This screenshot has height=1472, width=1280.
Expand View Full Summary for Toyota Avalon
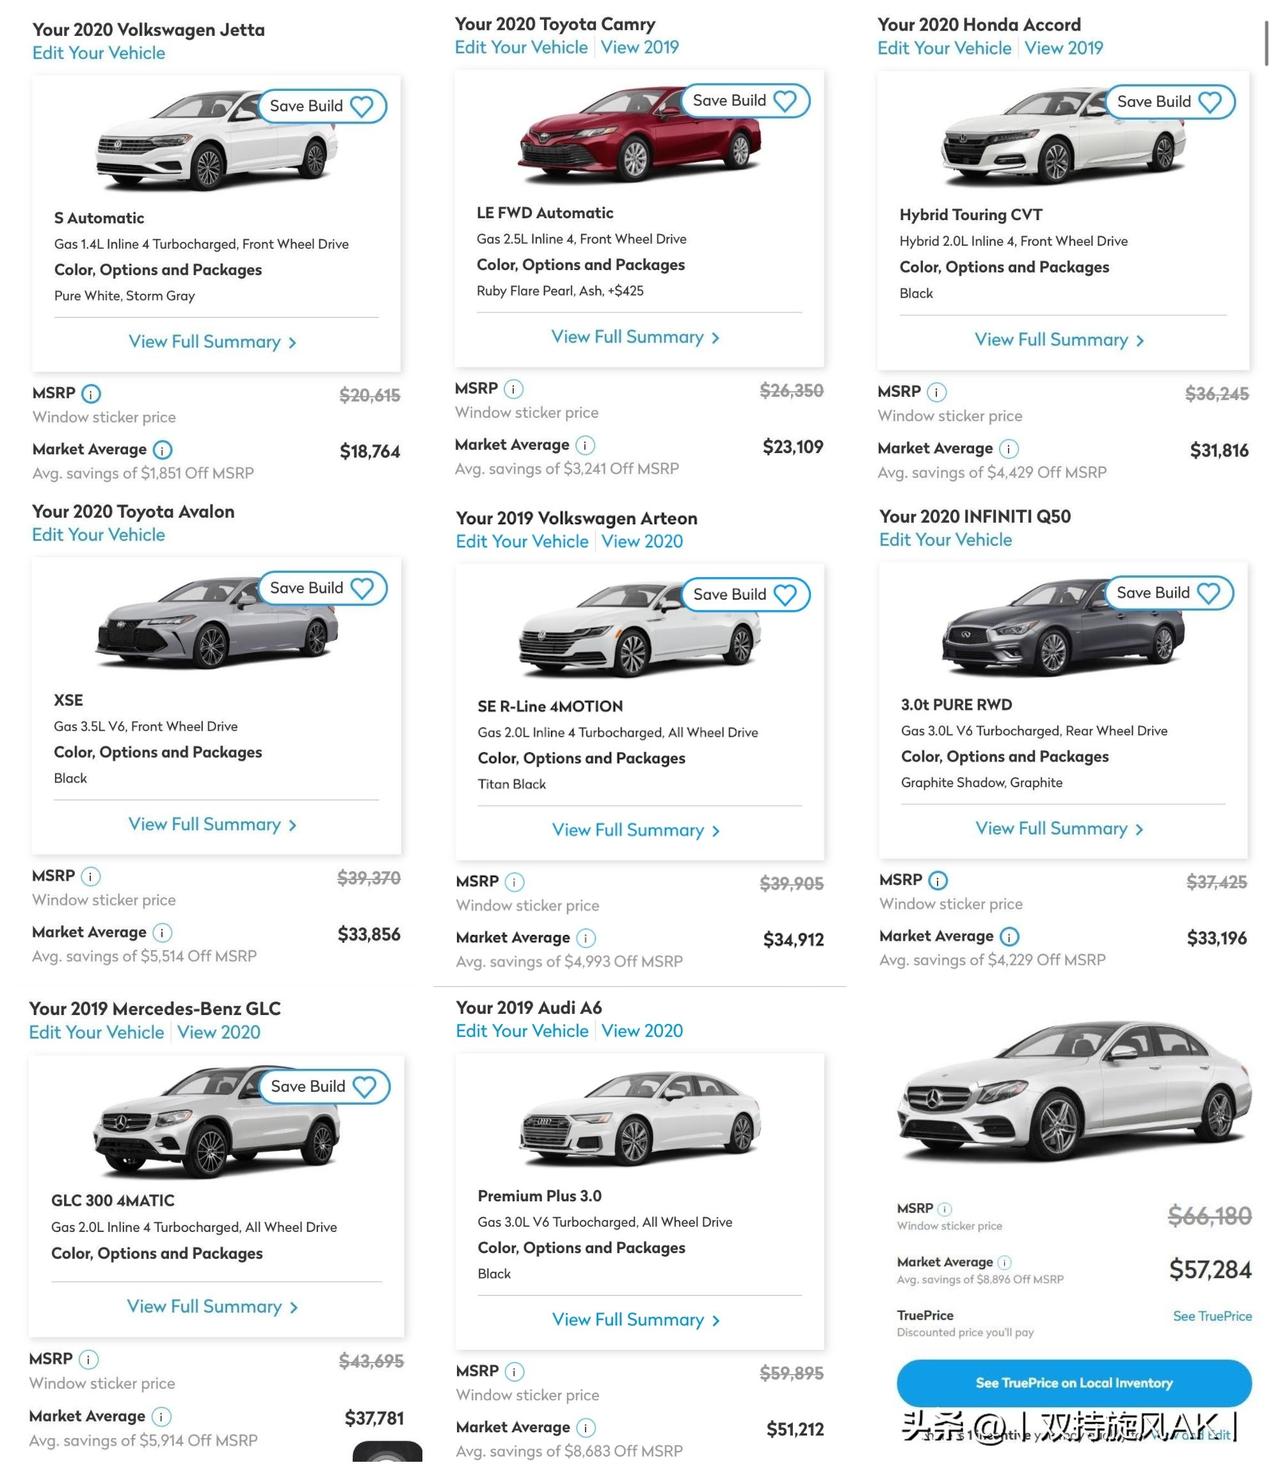click(x=212, y=825)
